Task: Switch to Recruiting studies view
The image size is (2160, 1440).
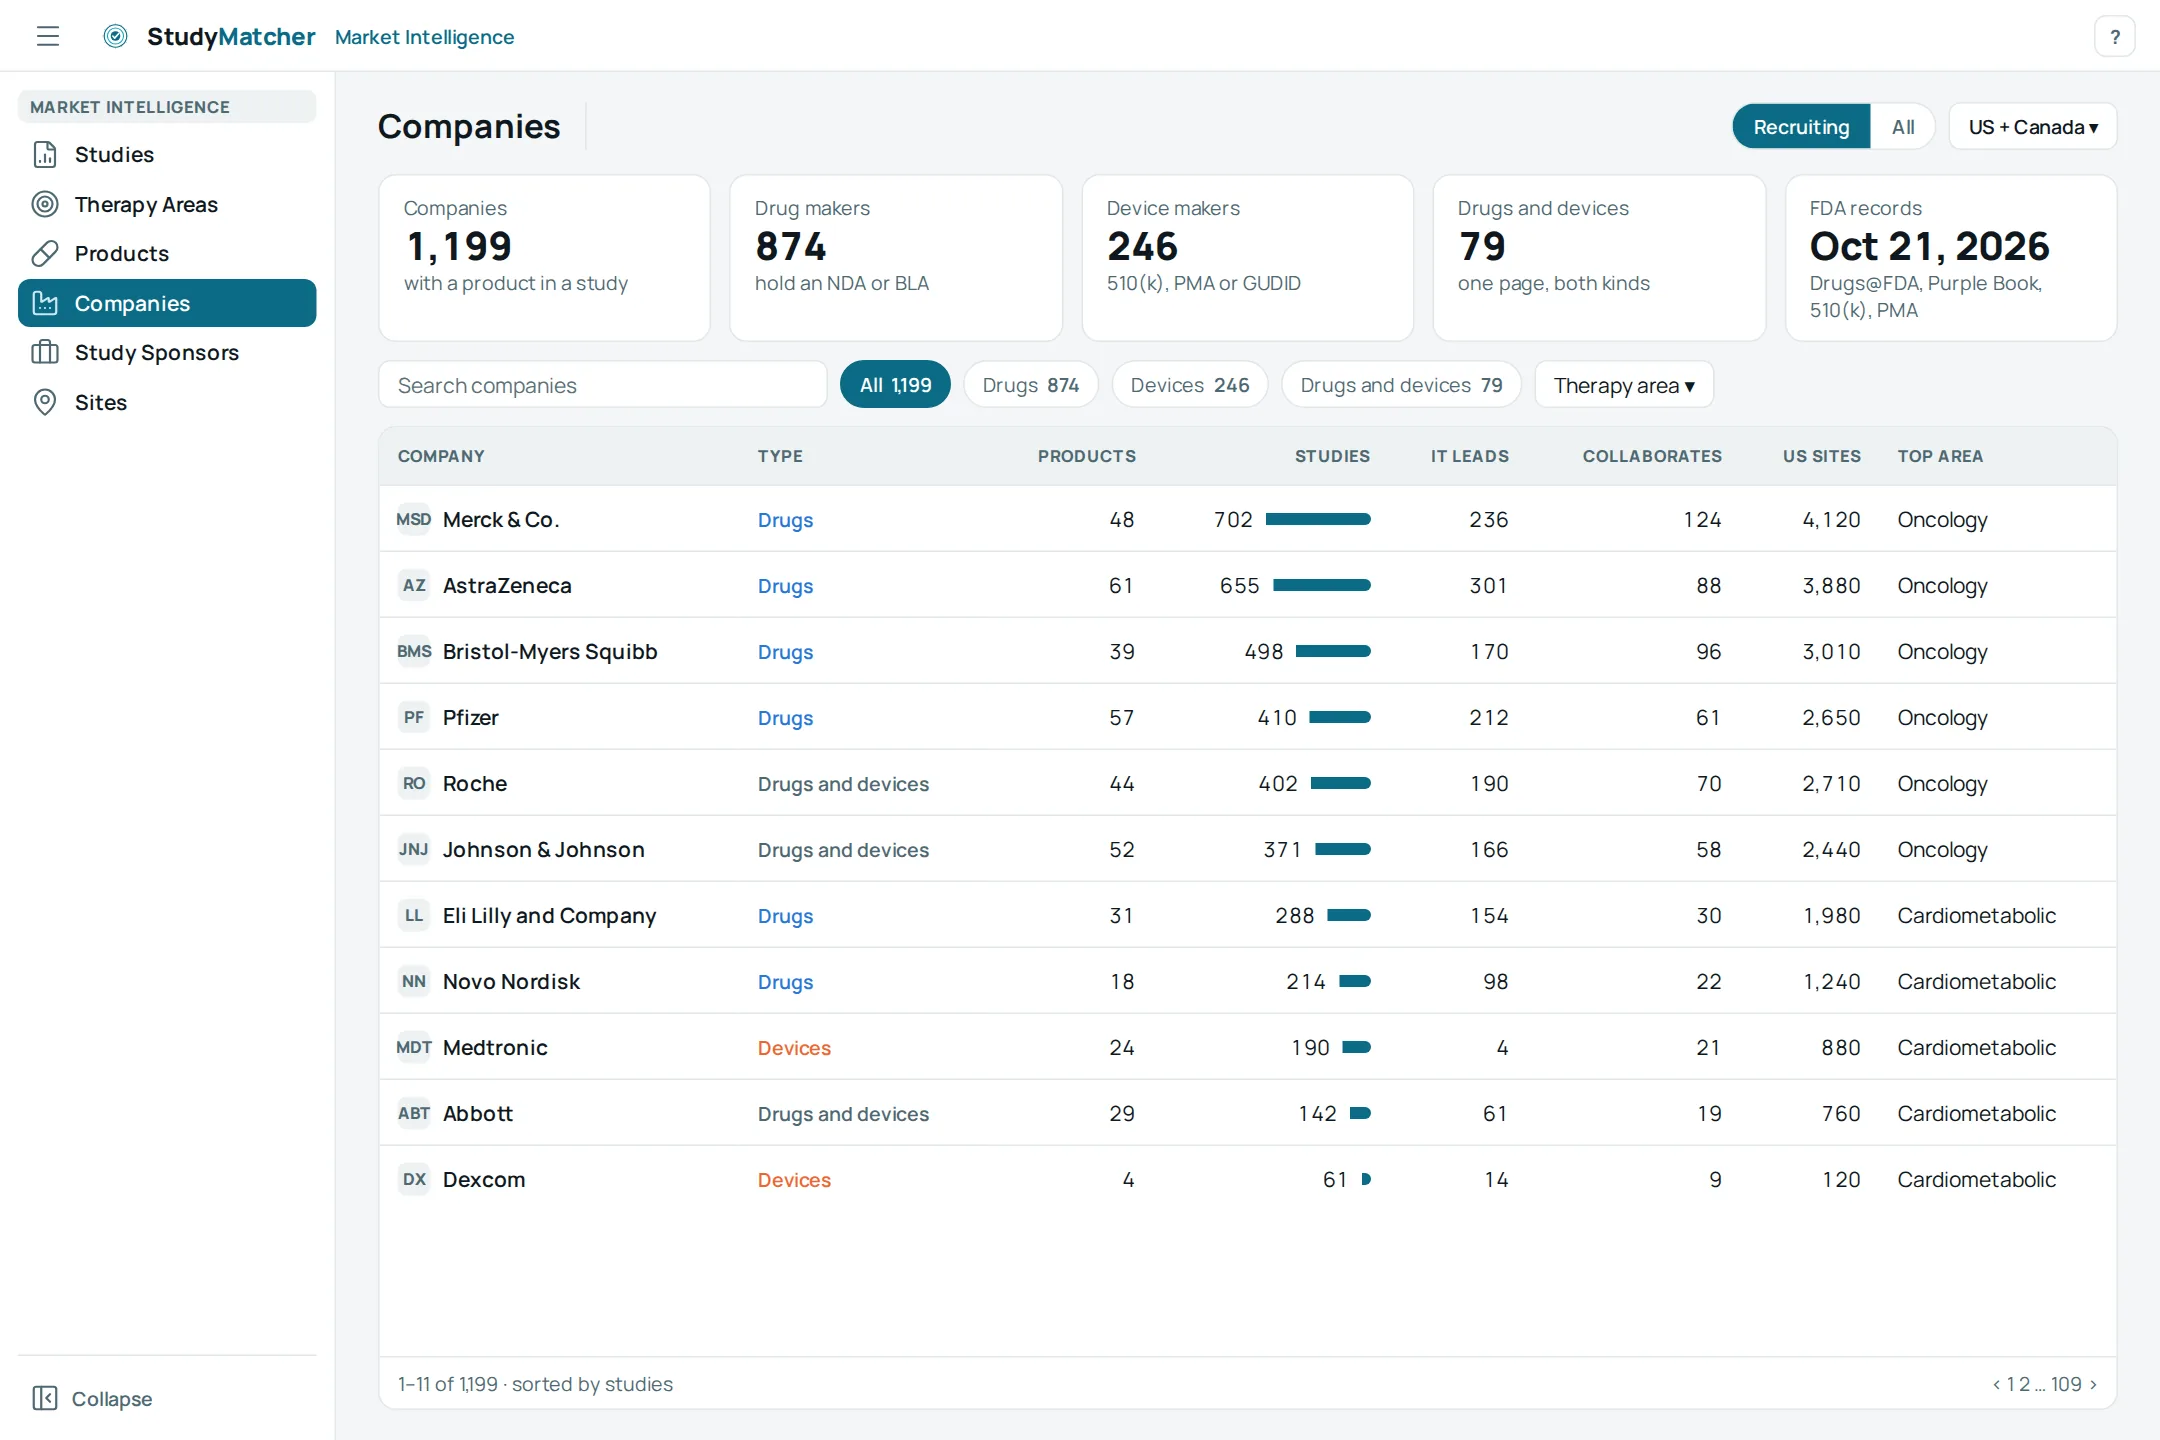Action: coord(1801,127)
